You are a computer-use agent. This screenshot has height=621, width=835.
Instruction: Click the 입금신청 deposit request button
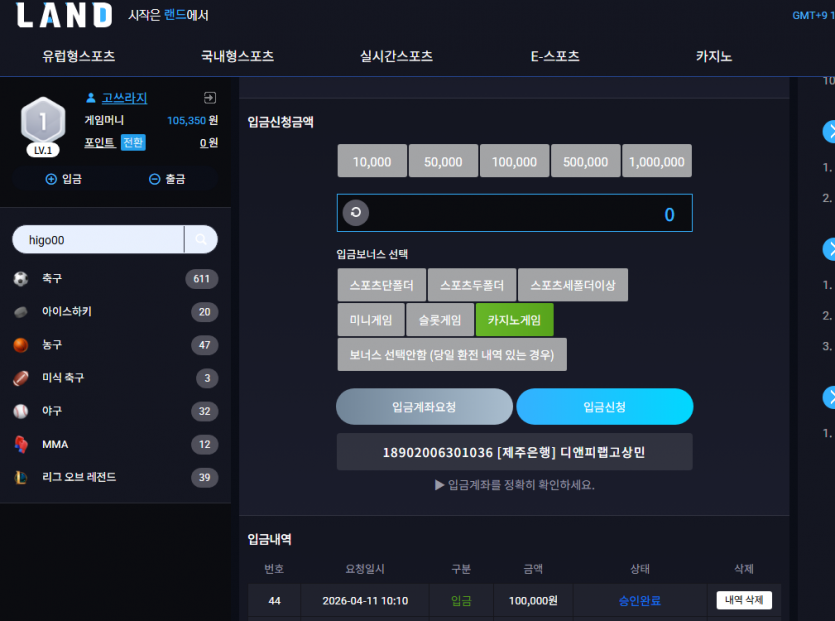604,406
